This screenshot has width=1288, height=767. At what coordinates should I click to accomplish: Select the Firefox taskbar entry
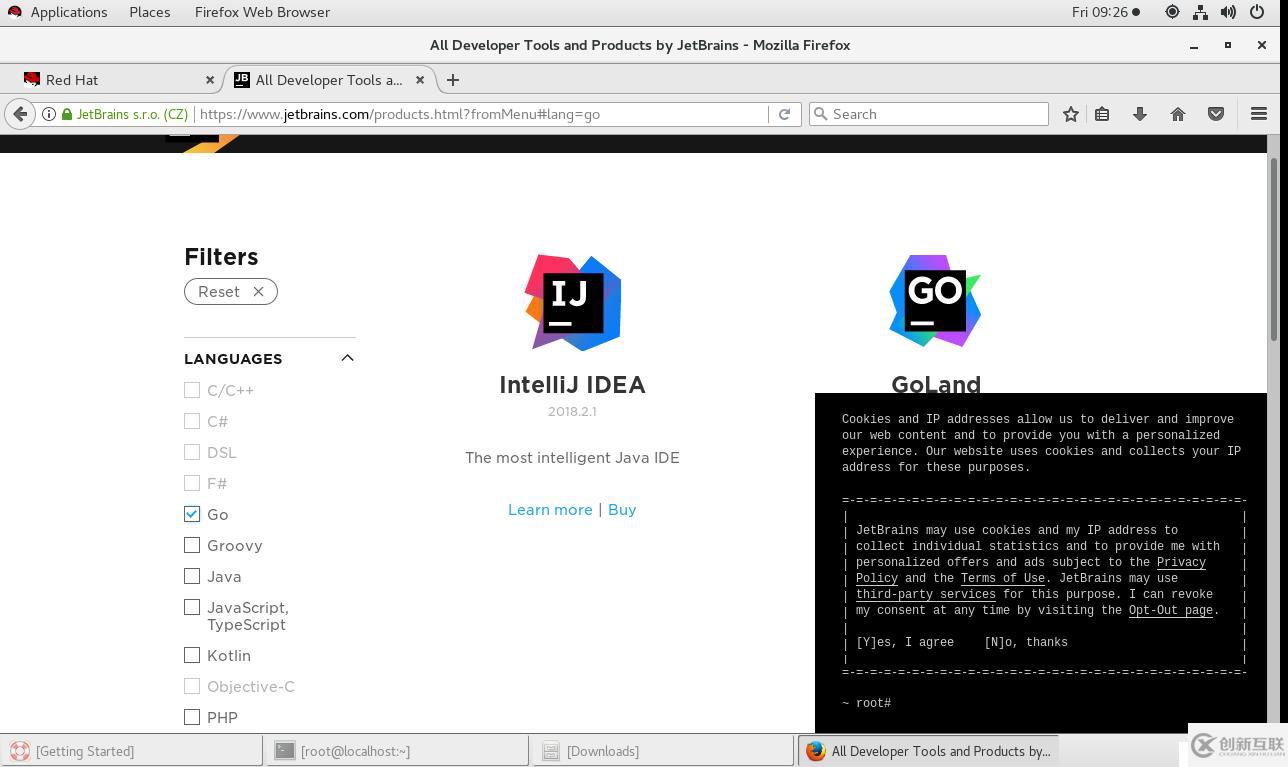click(x=929, y=751)
